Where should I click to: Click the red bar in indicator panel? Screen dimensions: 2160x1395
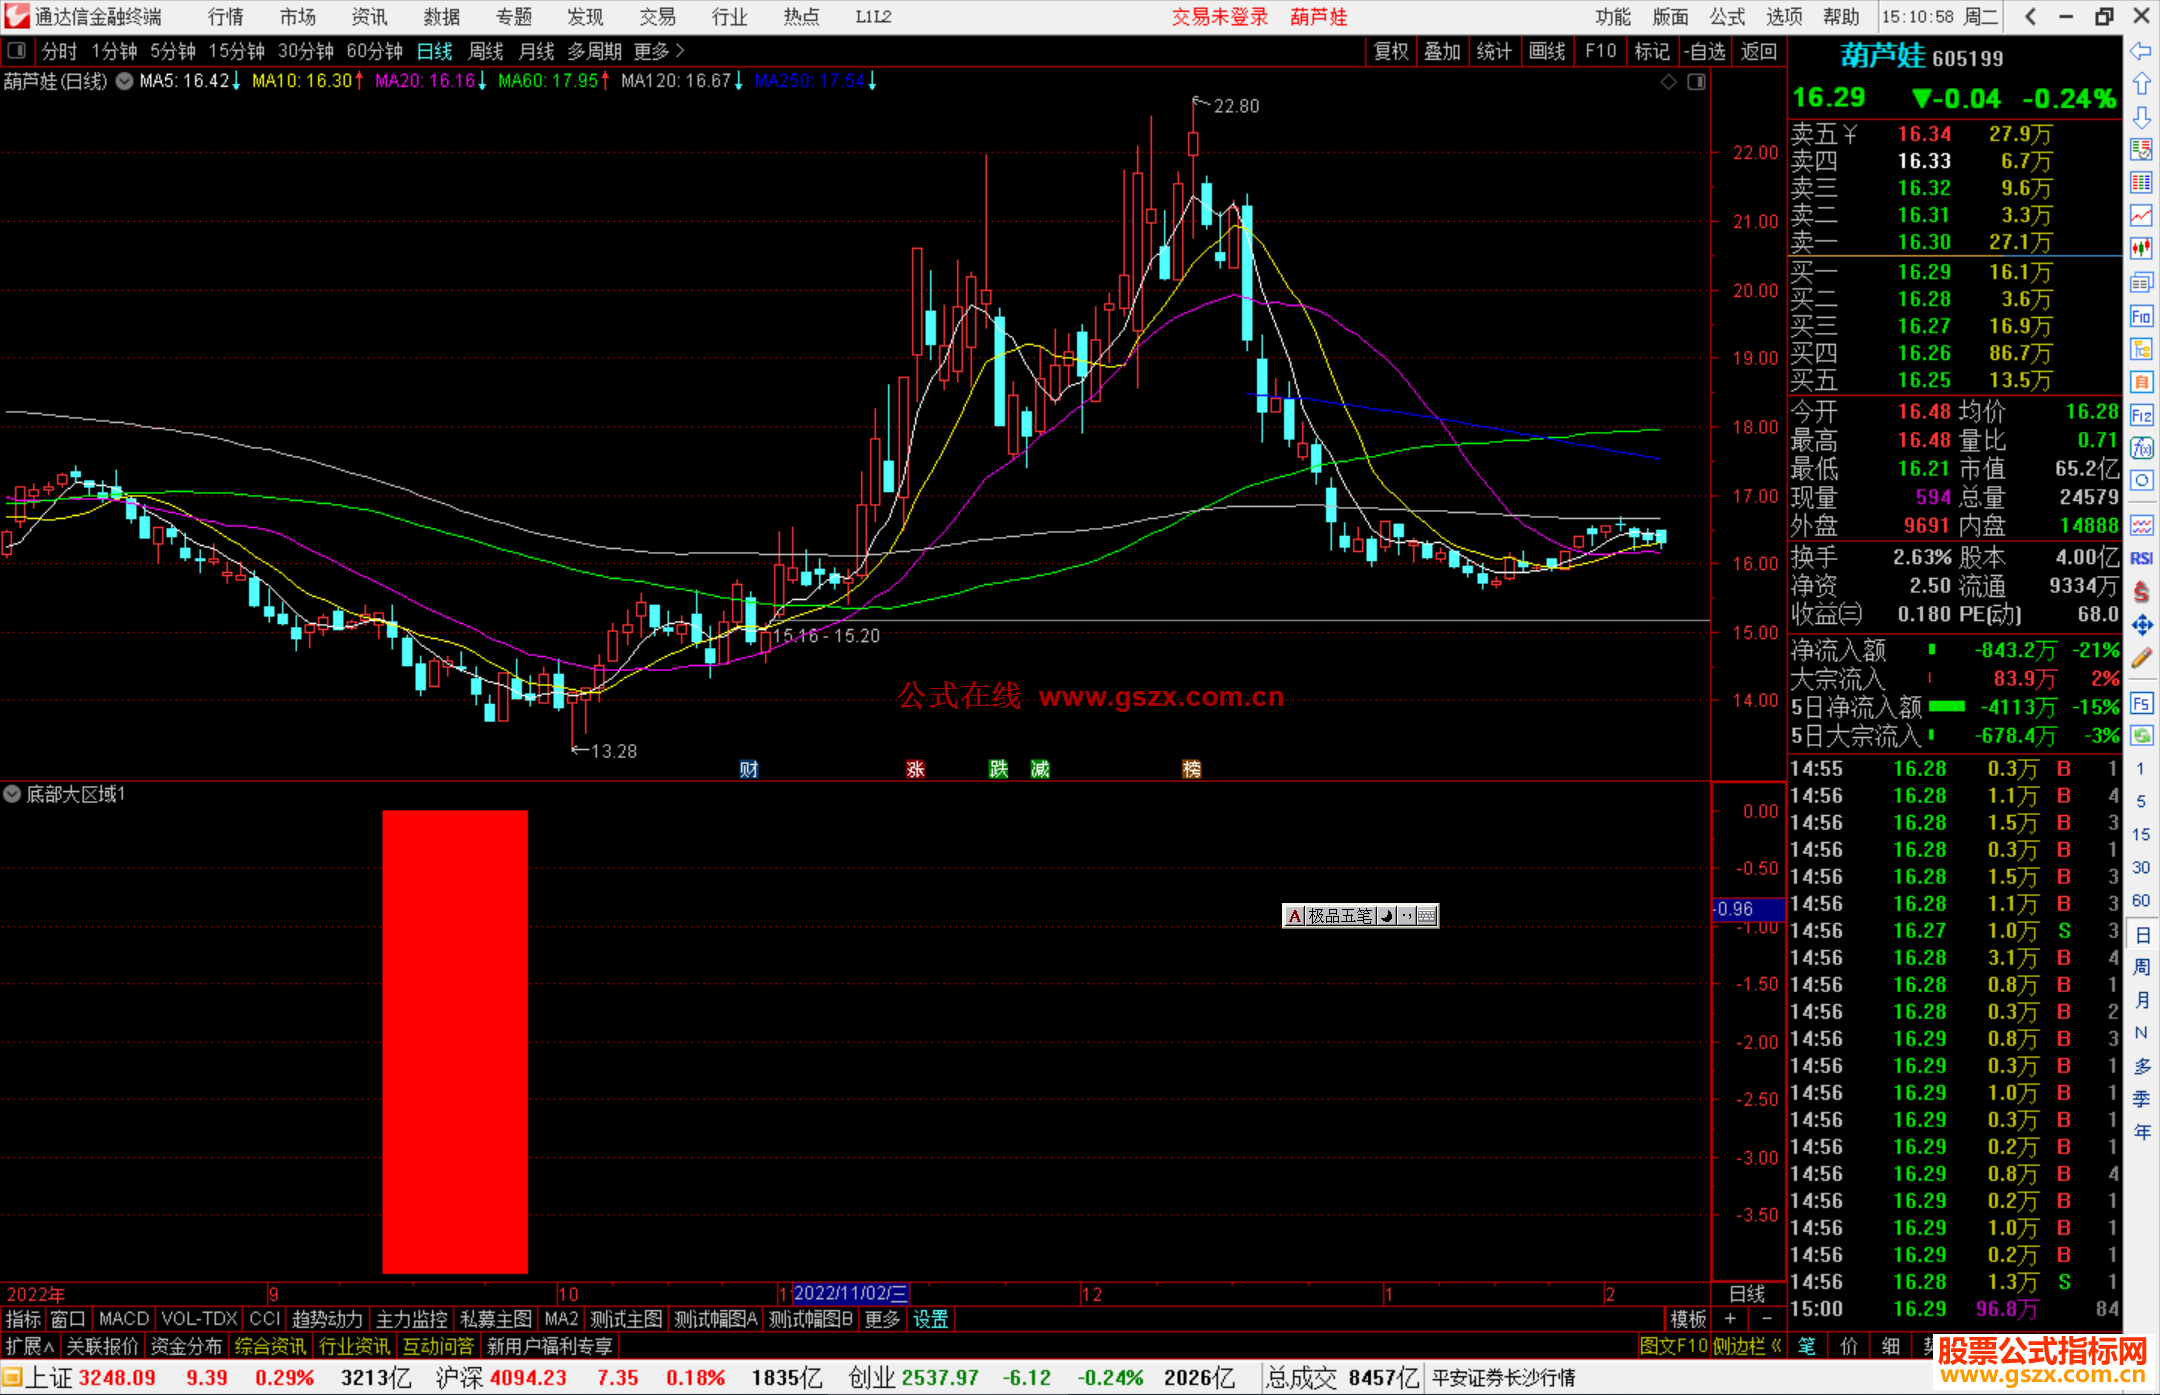tap(455, 1040)
